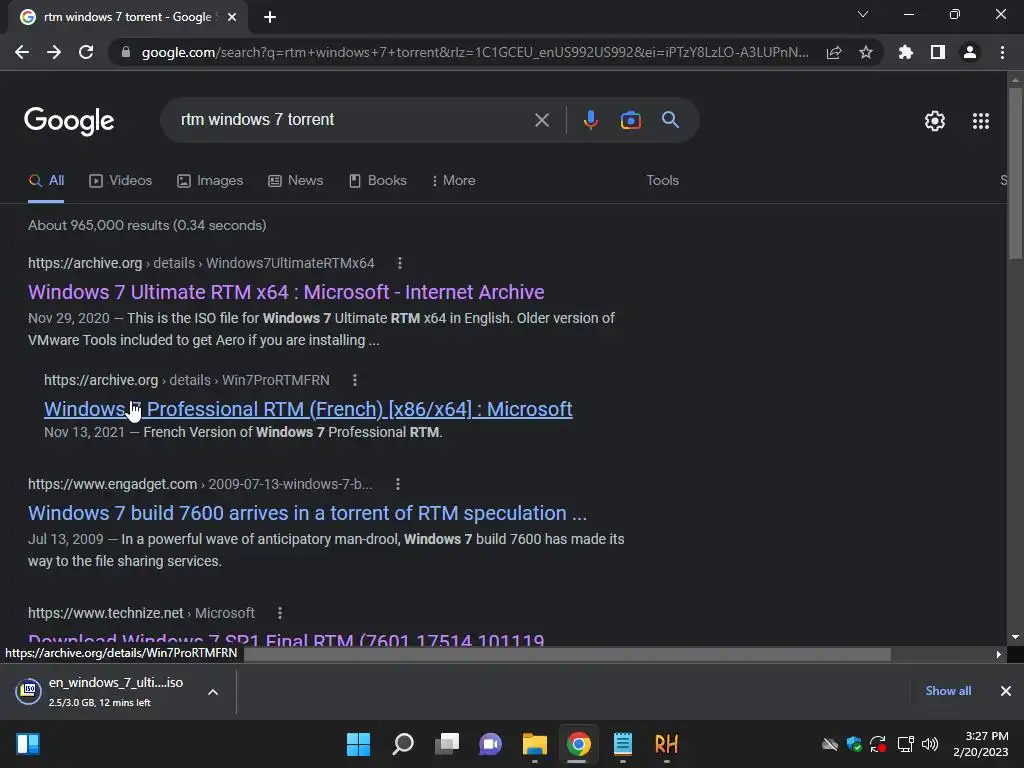Close the rtm windows 7 torrent tab
Screen dimensions: 1024x768
(232, 17)
